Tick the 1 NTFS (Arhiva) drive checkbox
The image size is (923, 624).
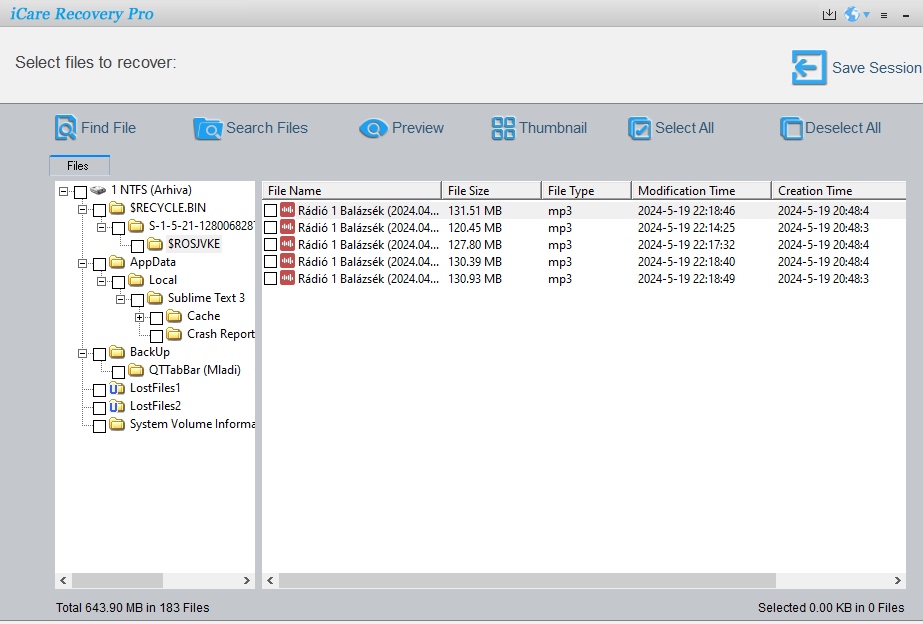coord(81,191)
